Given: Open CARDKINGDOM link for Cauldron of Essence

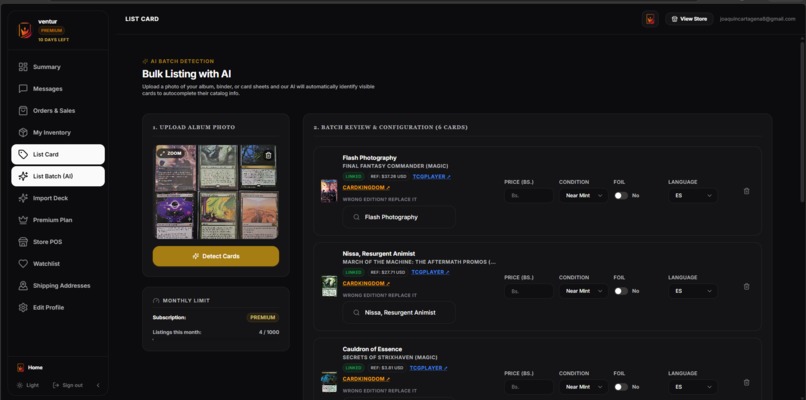Looking at the screenshot, I should pos(366,379).
